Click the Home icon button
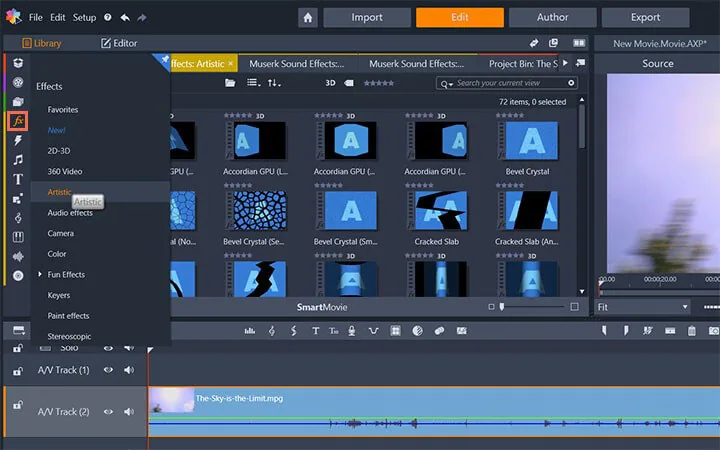The height and width of the screenshot is (450, 720). pos(308,17)
